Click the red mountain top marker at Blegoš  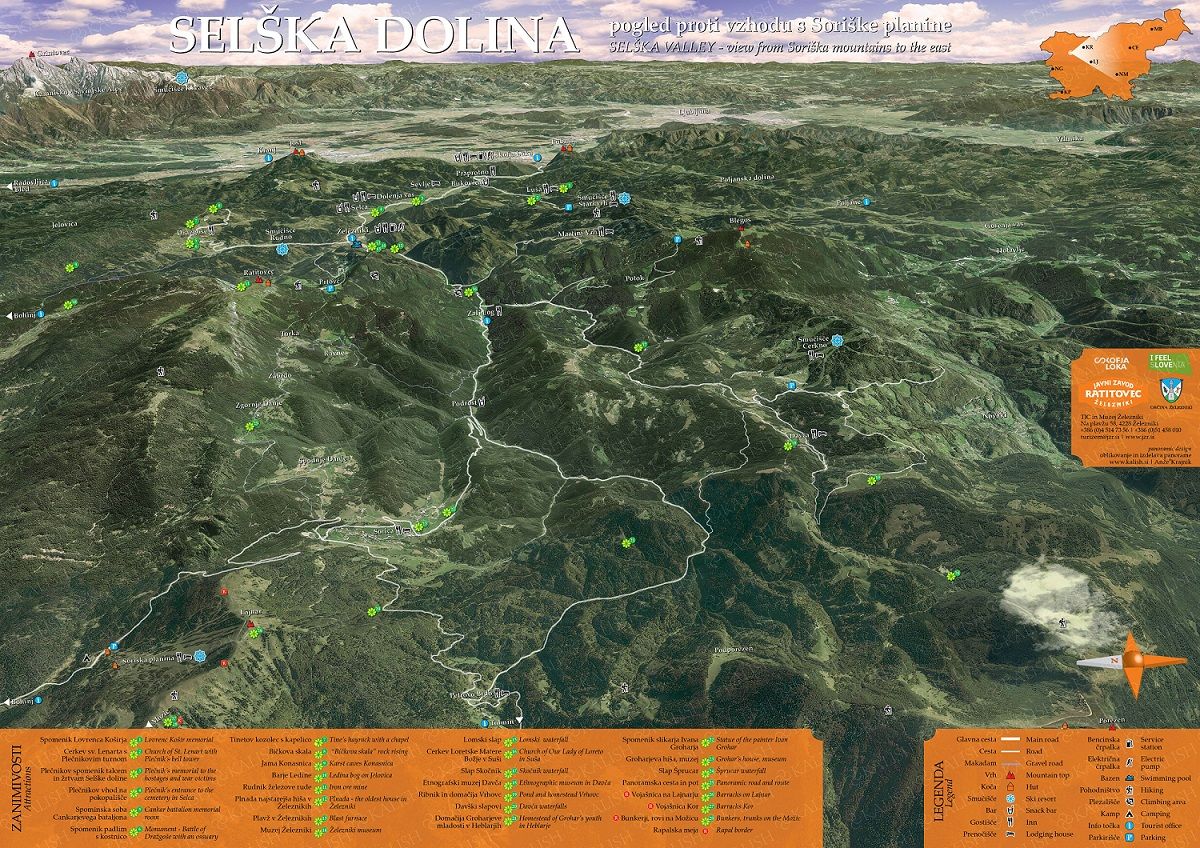coord(741,228)
